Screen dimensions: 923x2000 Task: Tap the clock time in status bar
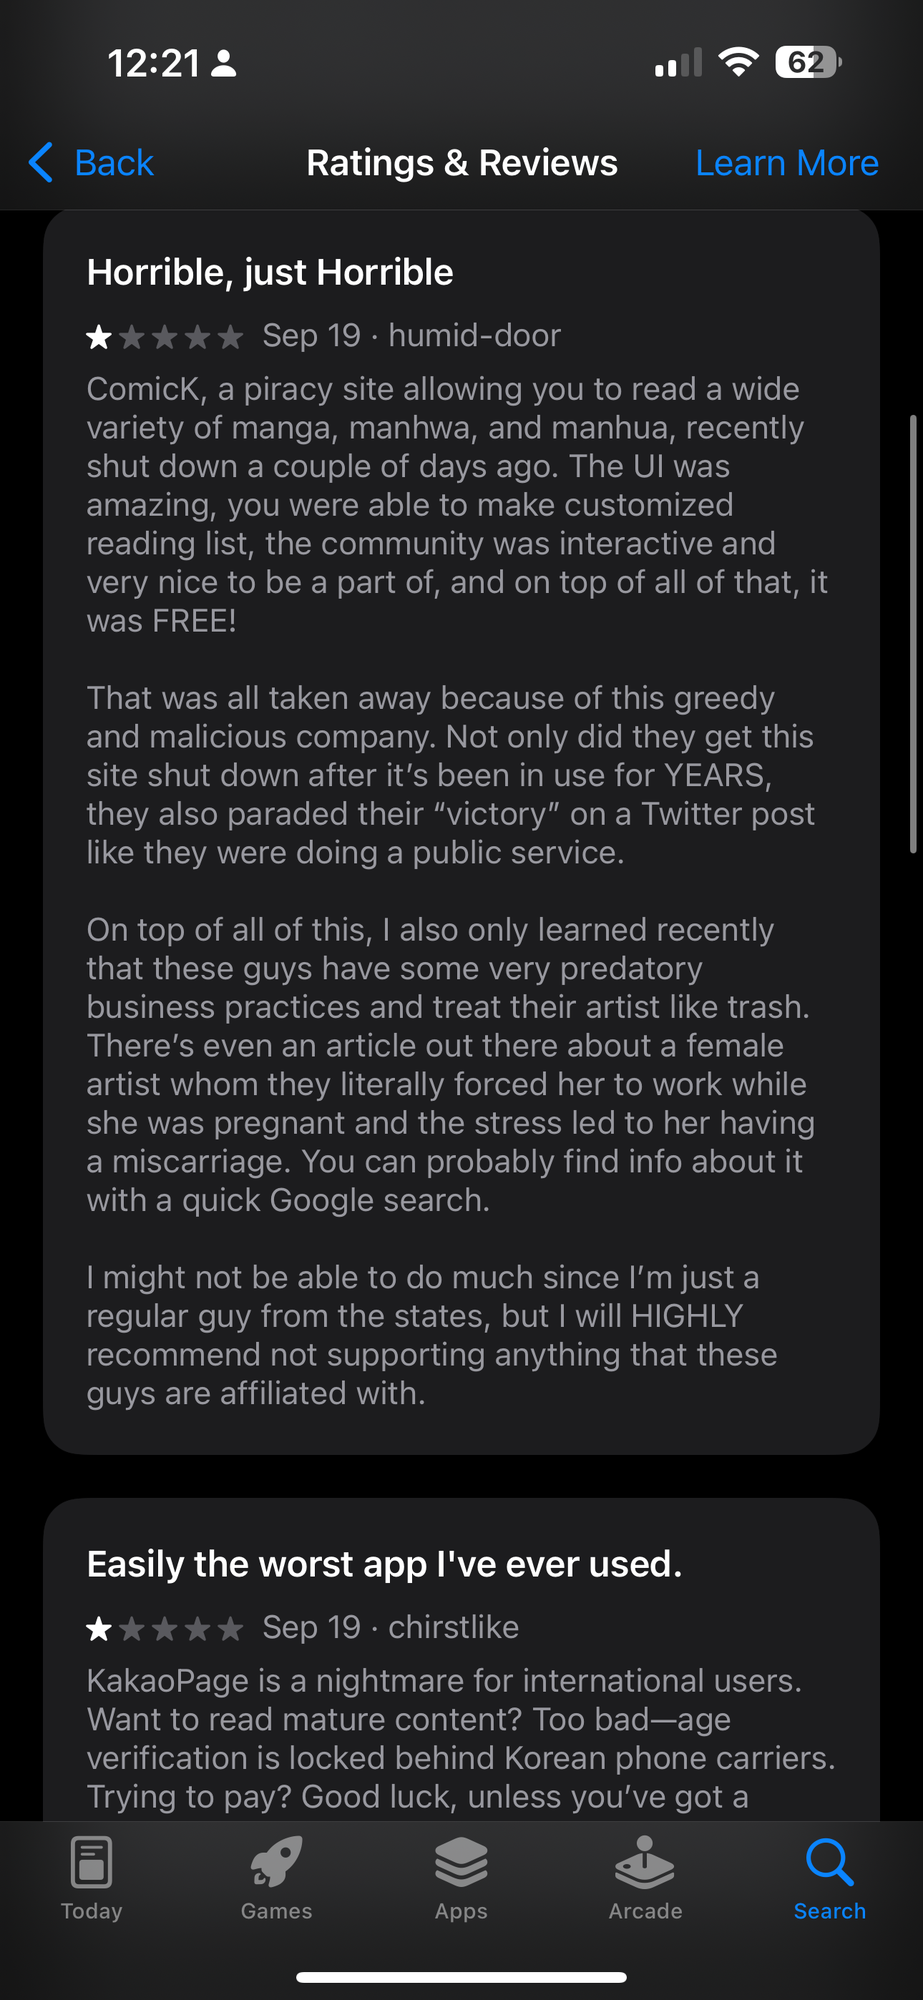point(154,64)
